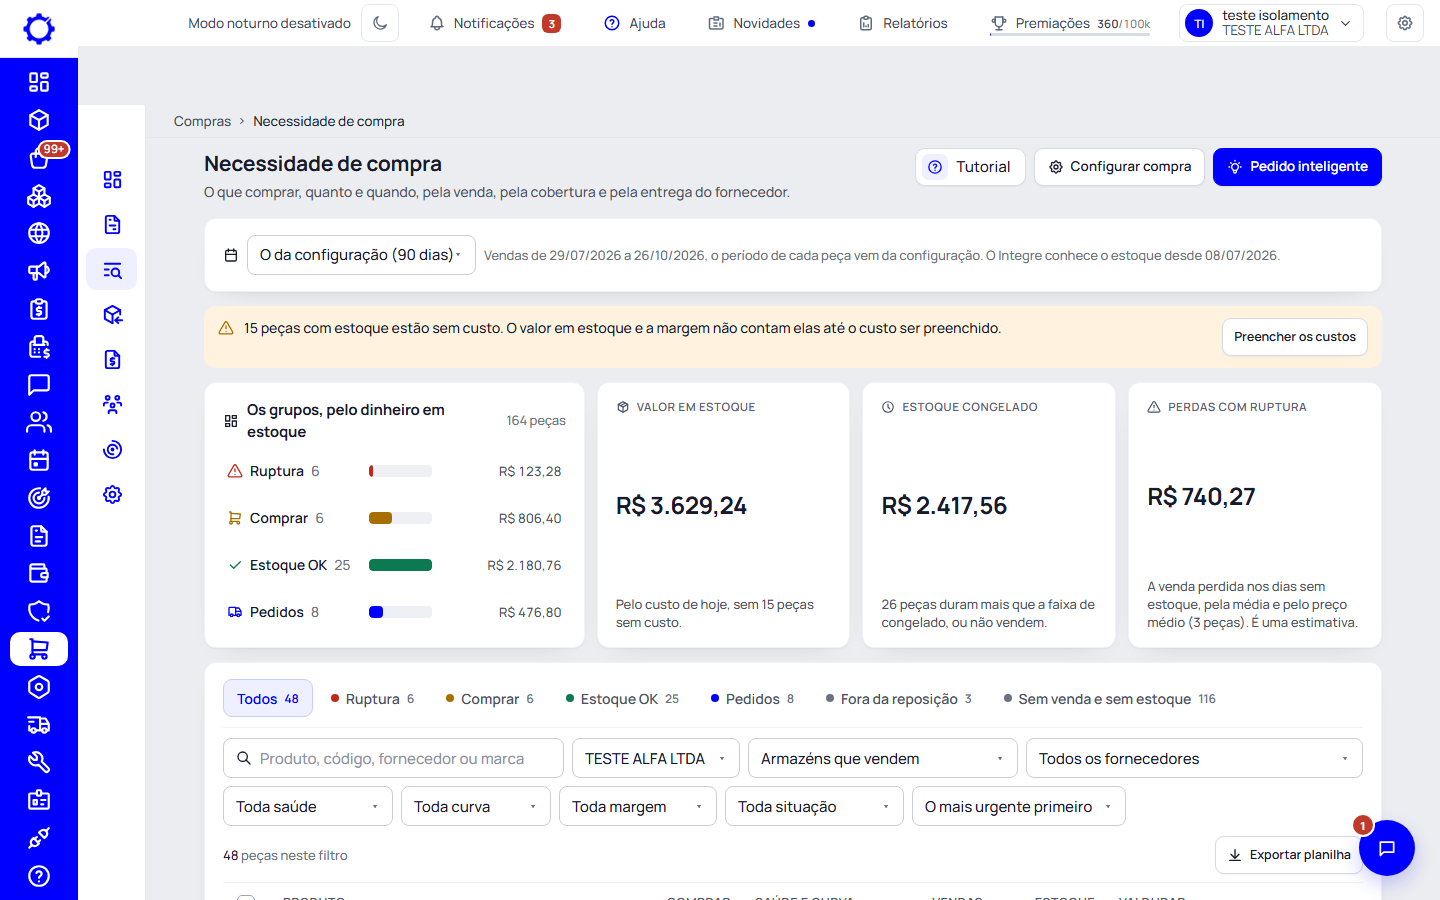Click the 'Exportar planilha' button
1440x900 pixels.
1289,855
